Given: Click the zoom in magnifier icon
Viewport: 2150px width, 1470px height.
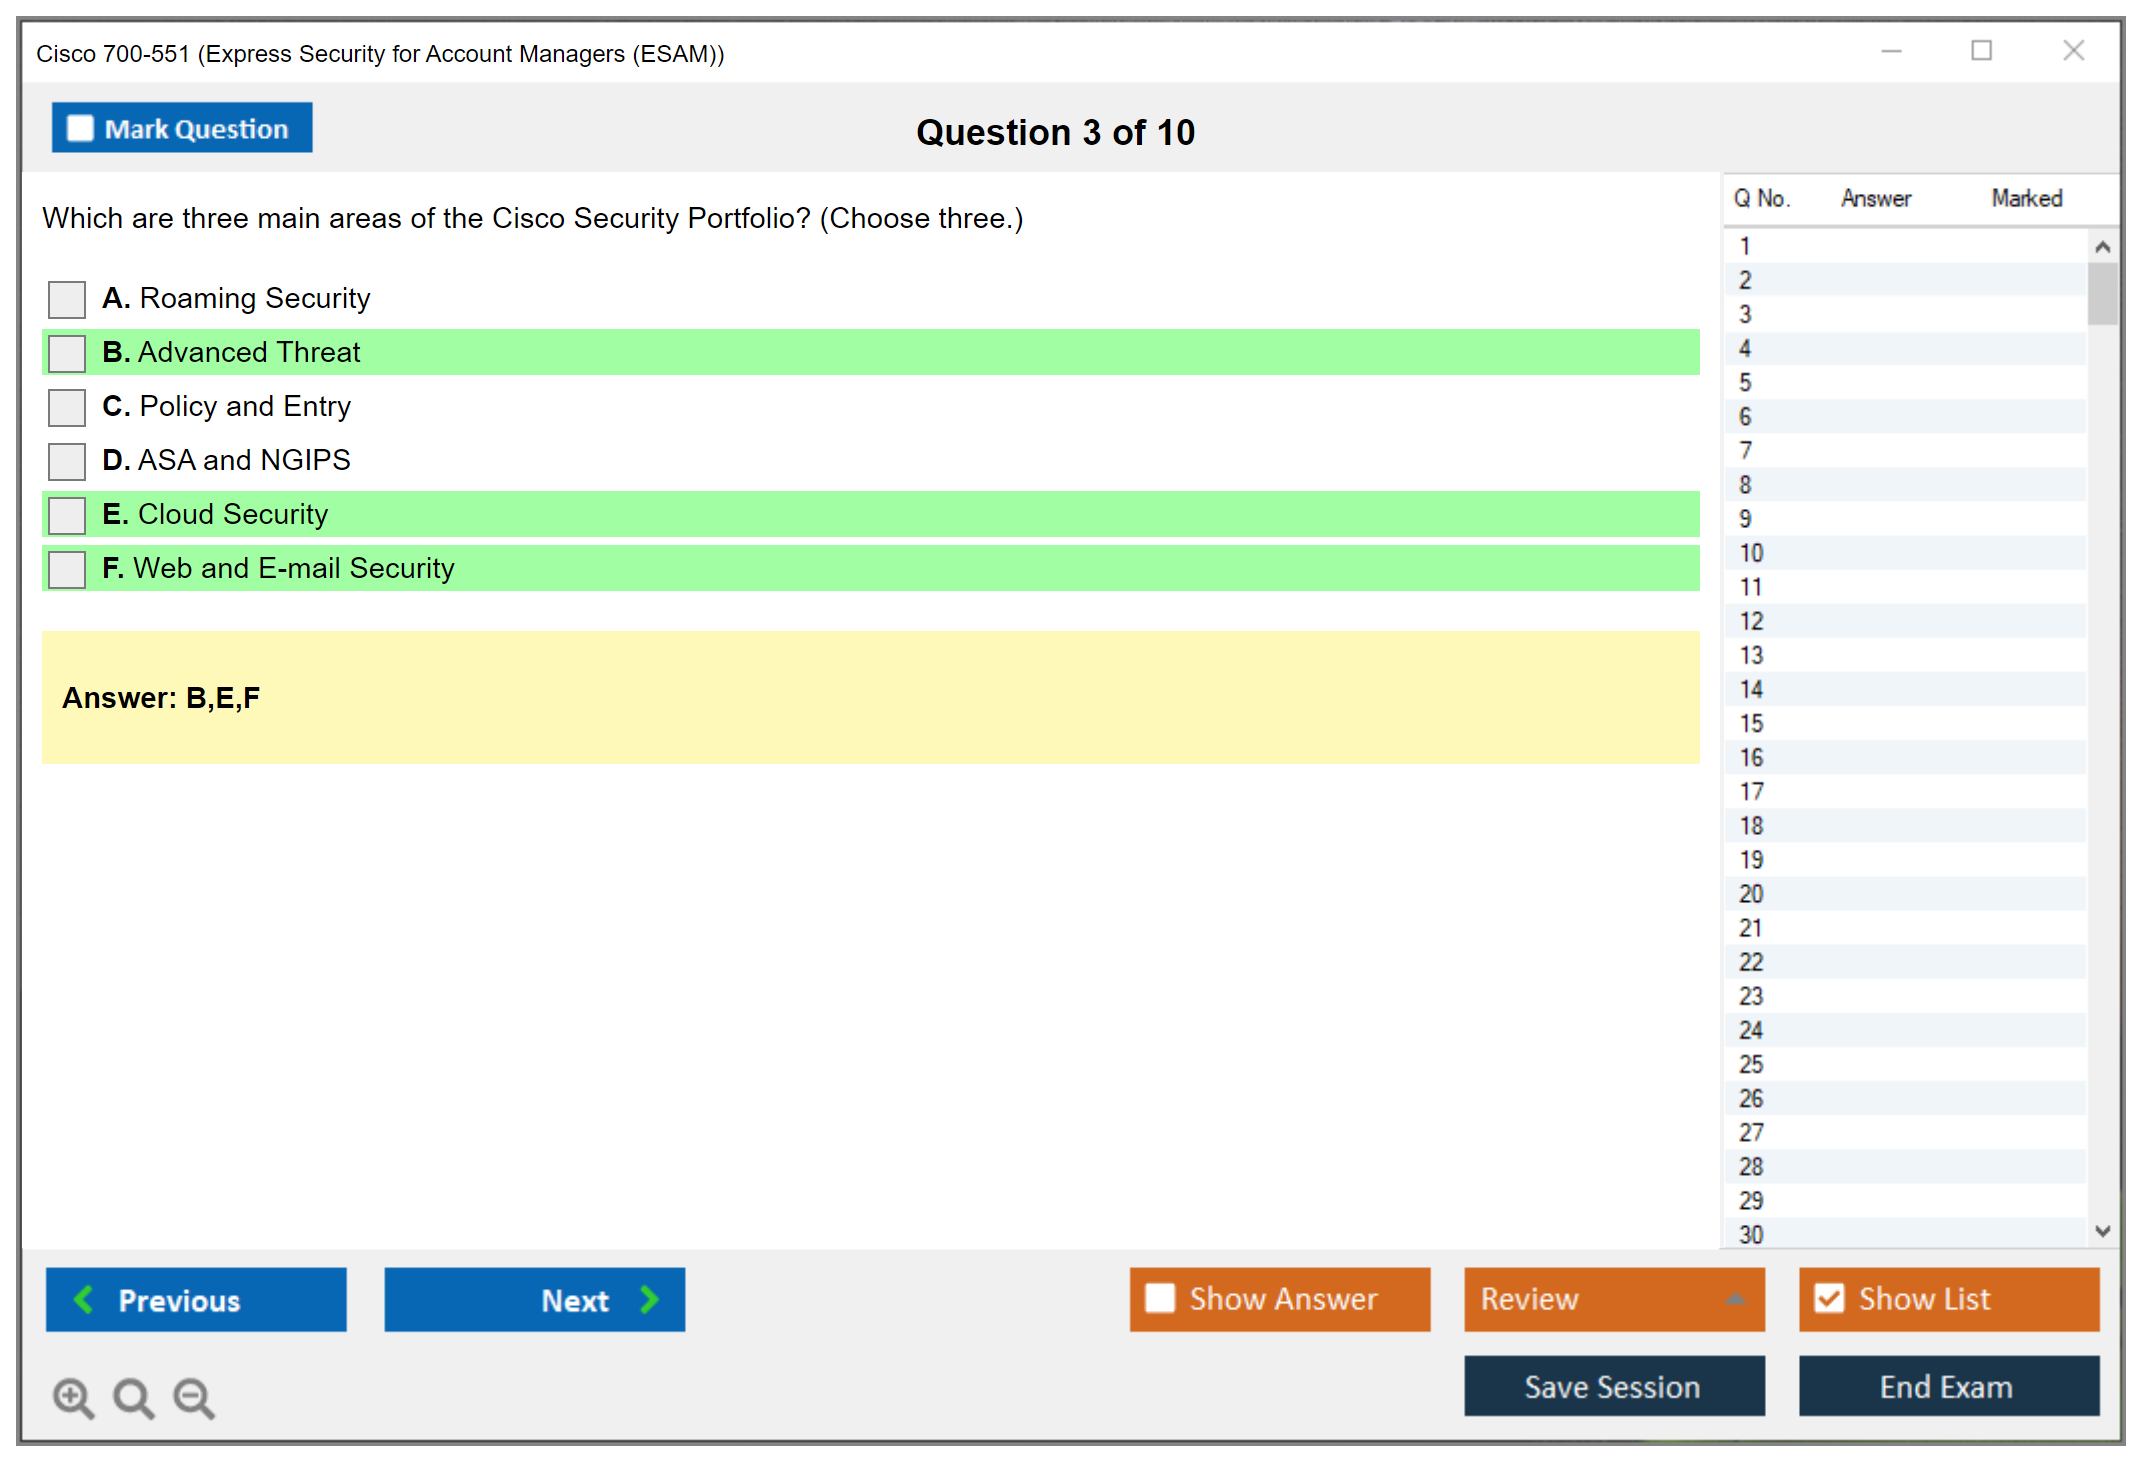Looking at the screenshot, I should coord(73,1397).
